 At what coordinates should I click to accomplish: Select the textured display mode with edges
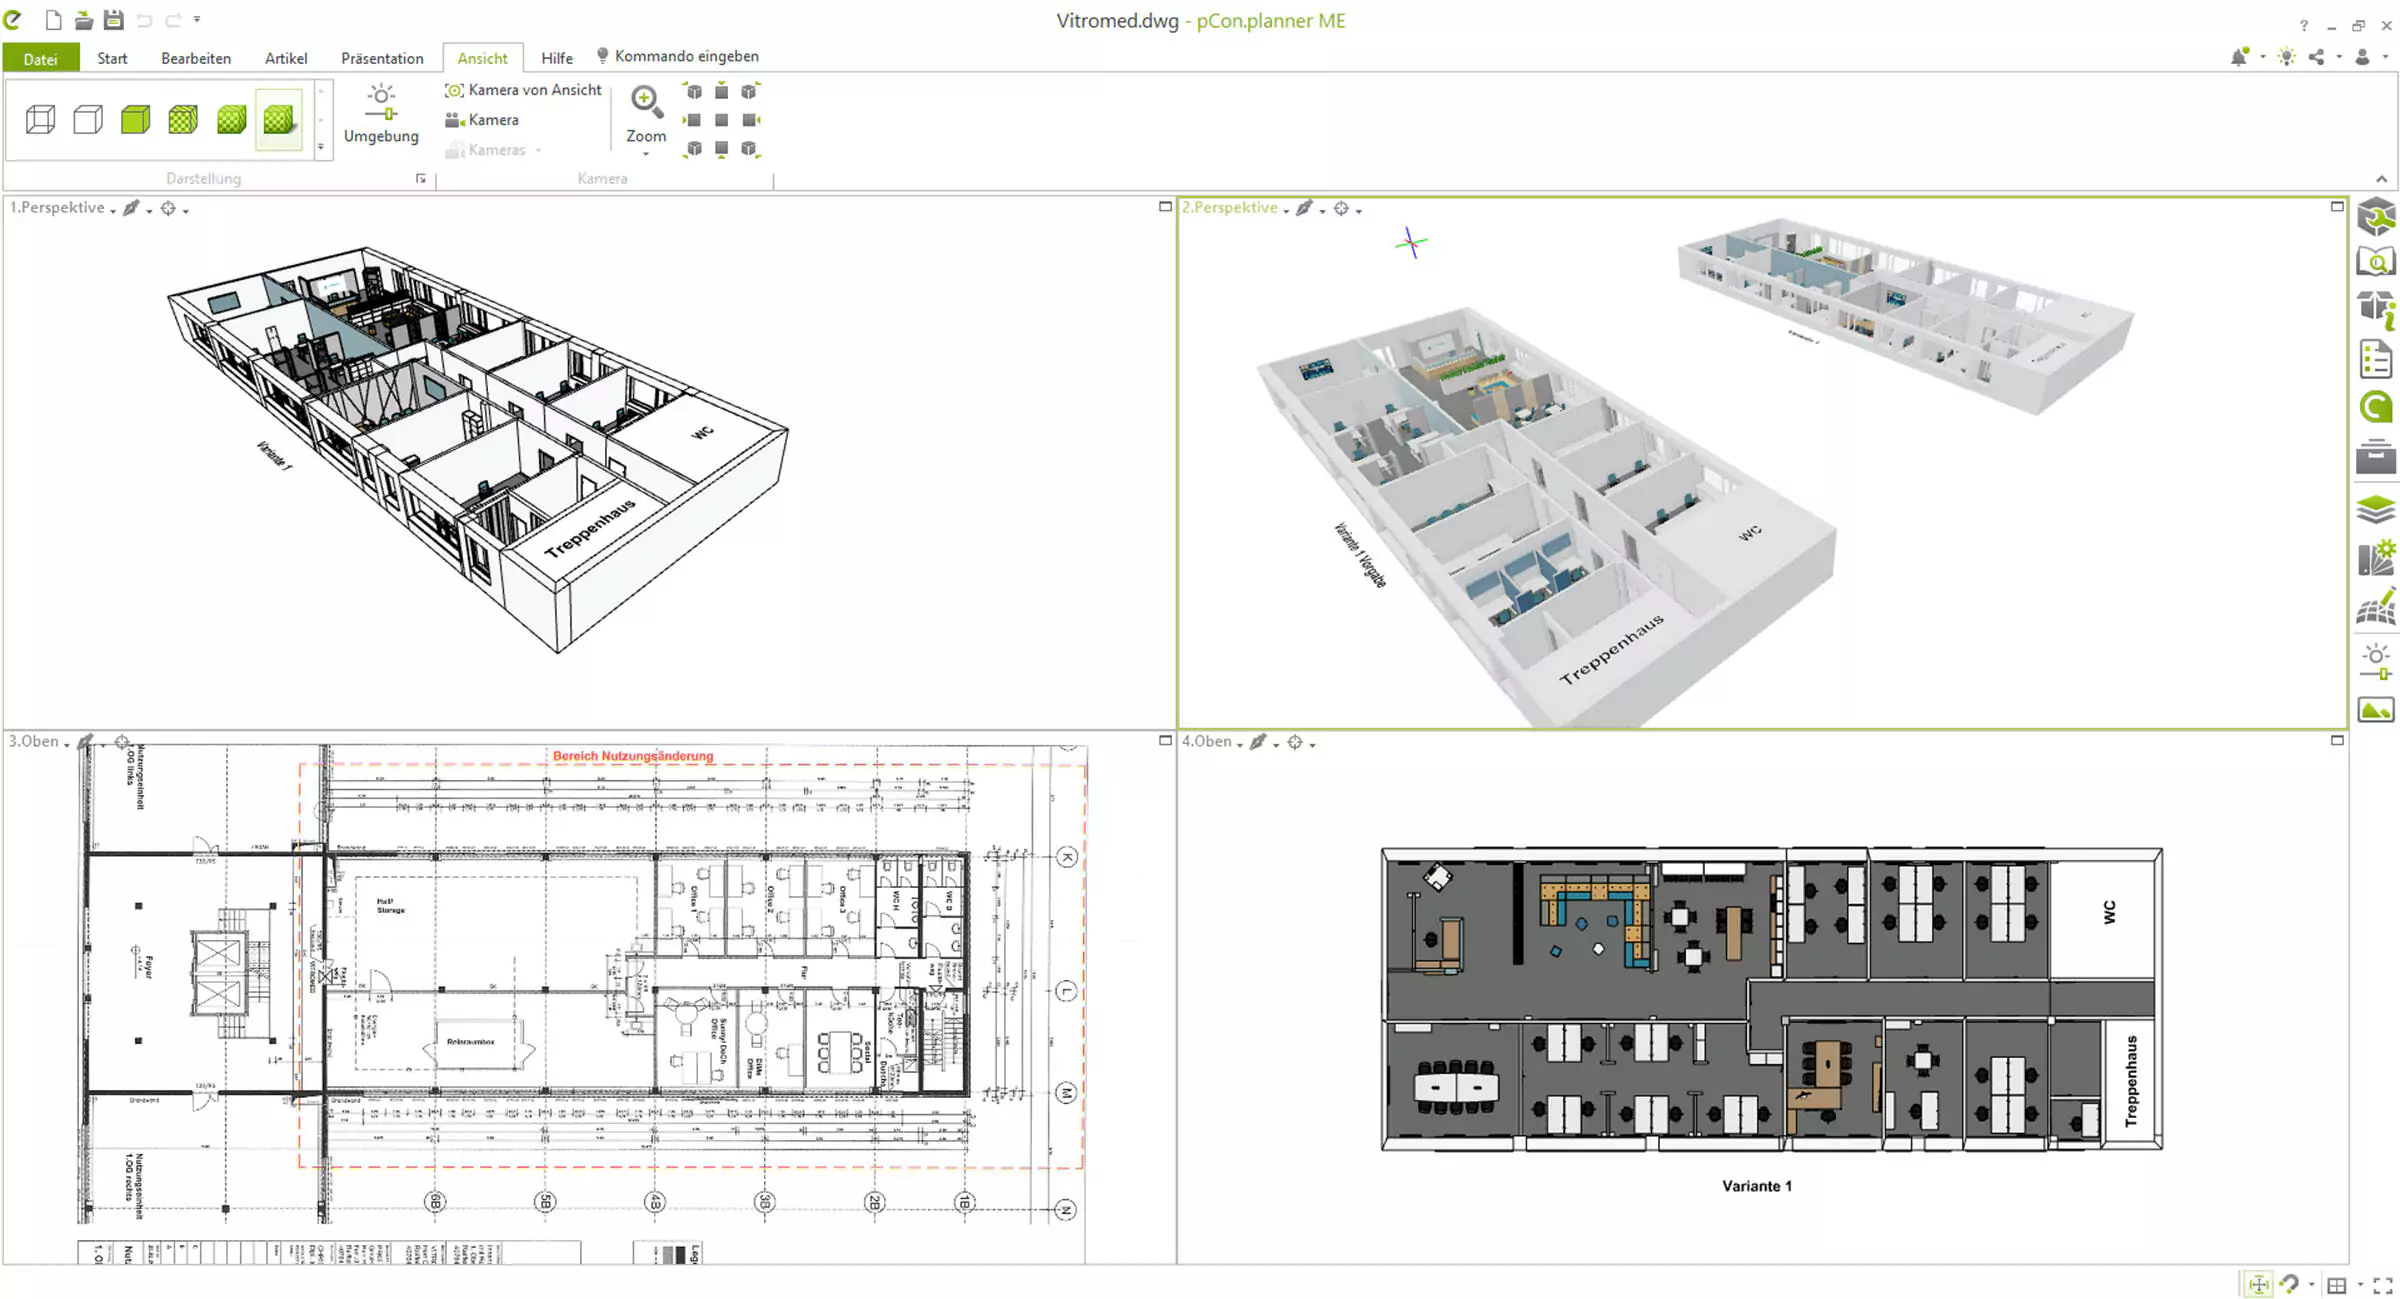click(183, 120)
